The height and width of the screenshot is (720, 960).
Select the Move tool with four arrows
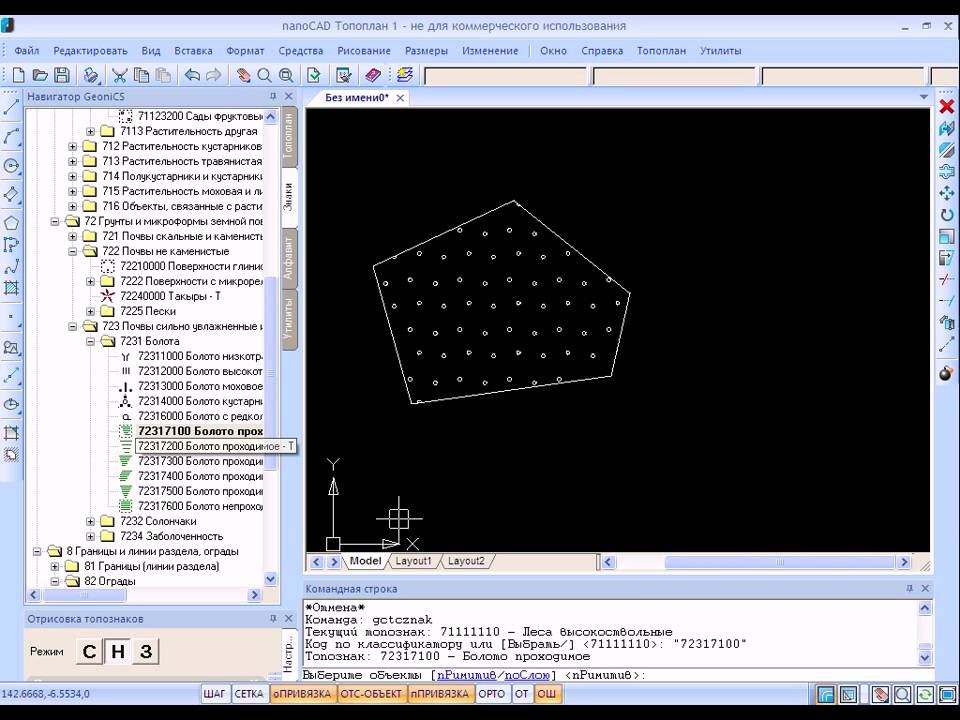(946, 193)
